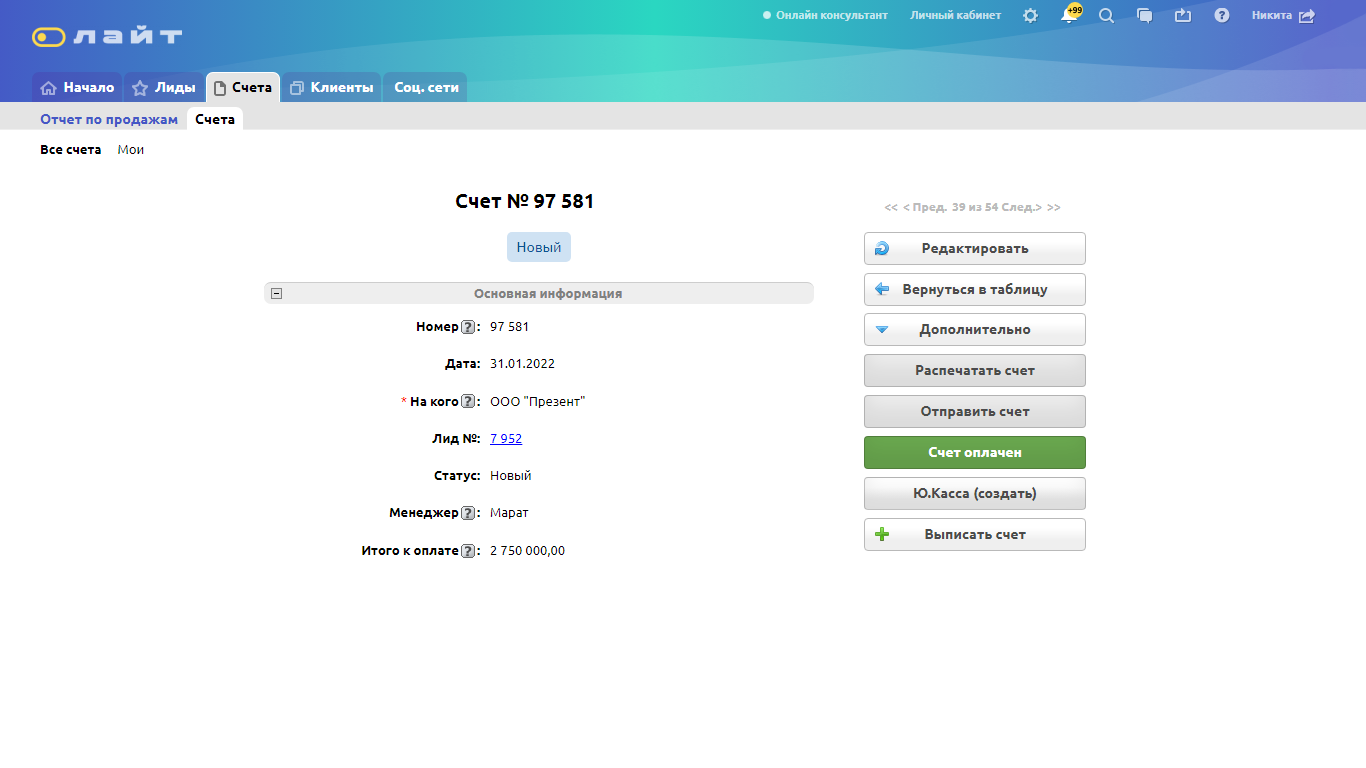
Task: Switch to the Клиенты tab
Action: coord(331,88)
